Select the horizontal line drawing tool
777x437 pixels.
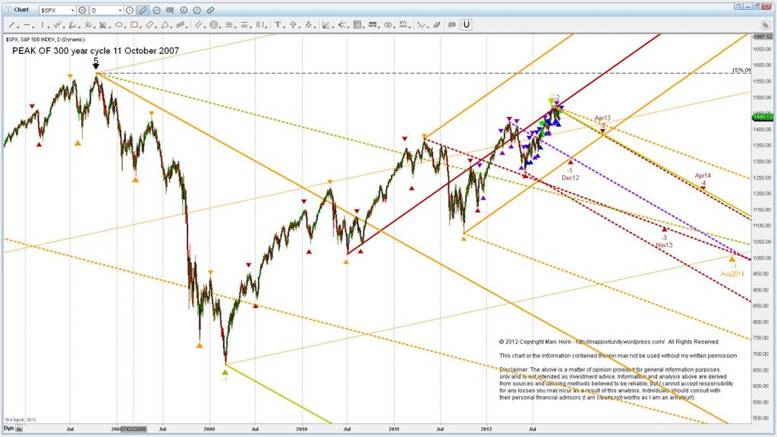27,25
